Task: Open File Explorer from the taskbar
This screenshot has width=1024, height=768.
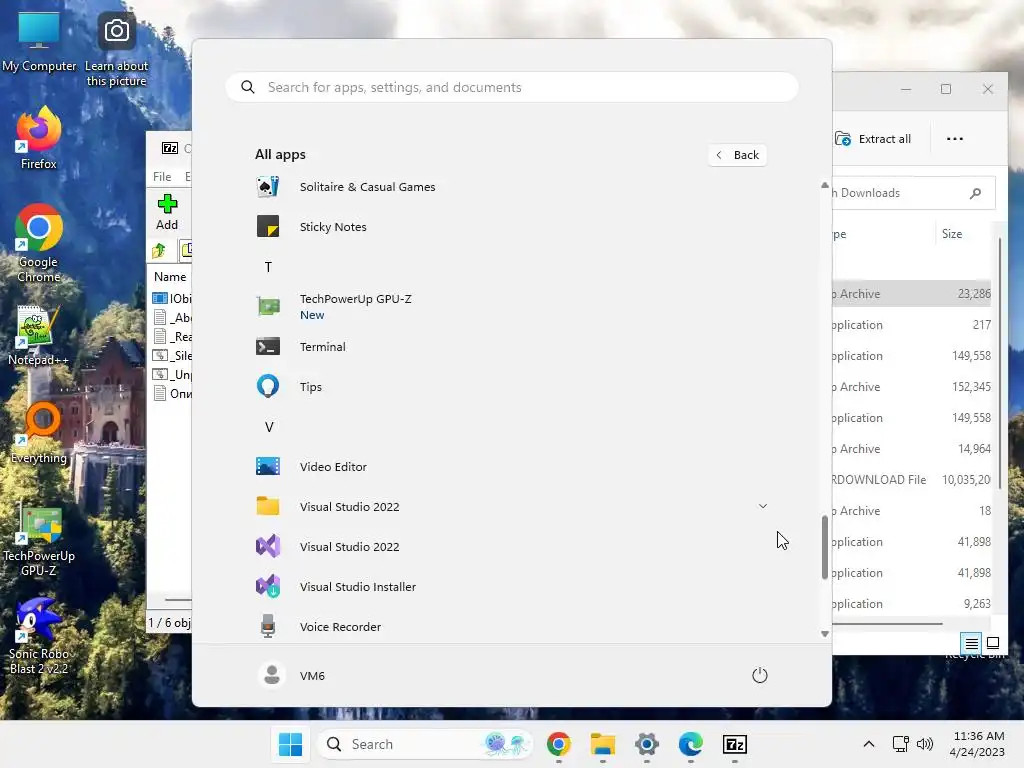Action: coord(603,744)
